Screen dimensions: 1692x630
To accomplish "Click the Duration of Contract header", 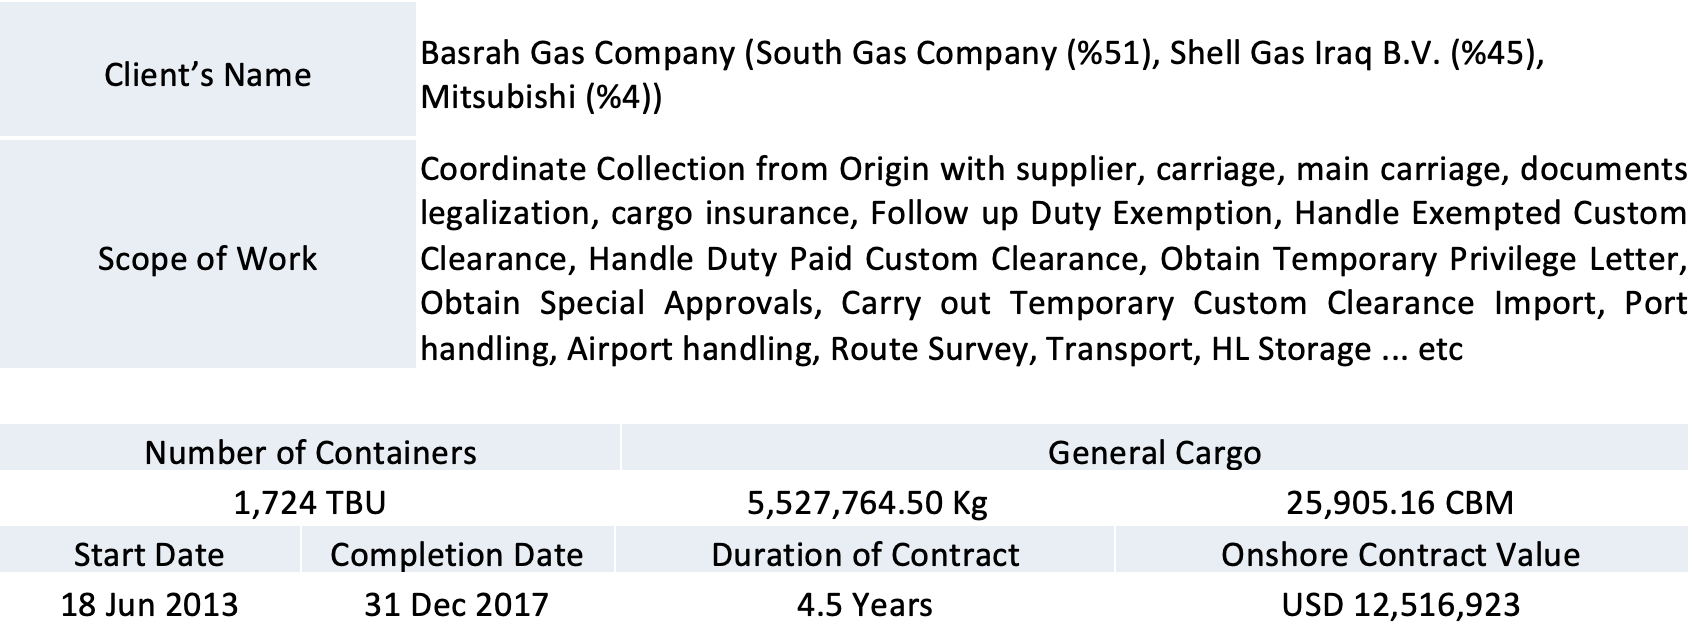I will click(865, 553).
